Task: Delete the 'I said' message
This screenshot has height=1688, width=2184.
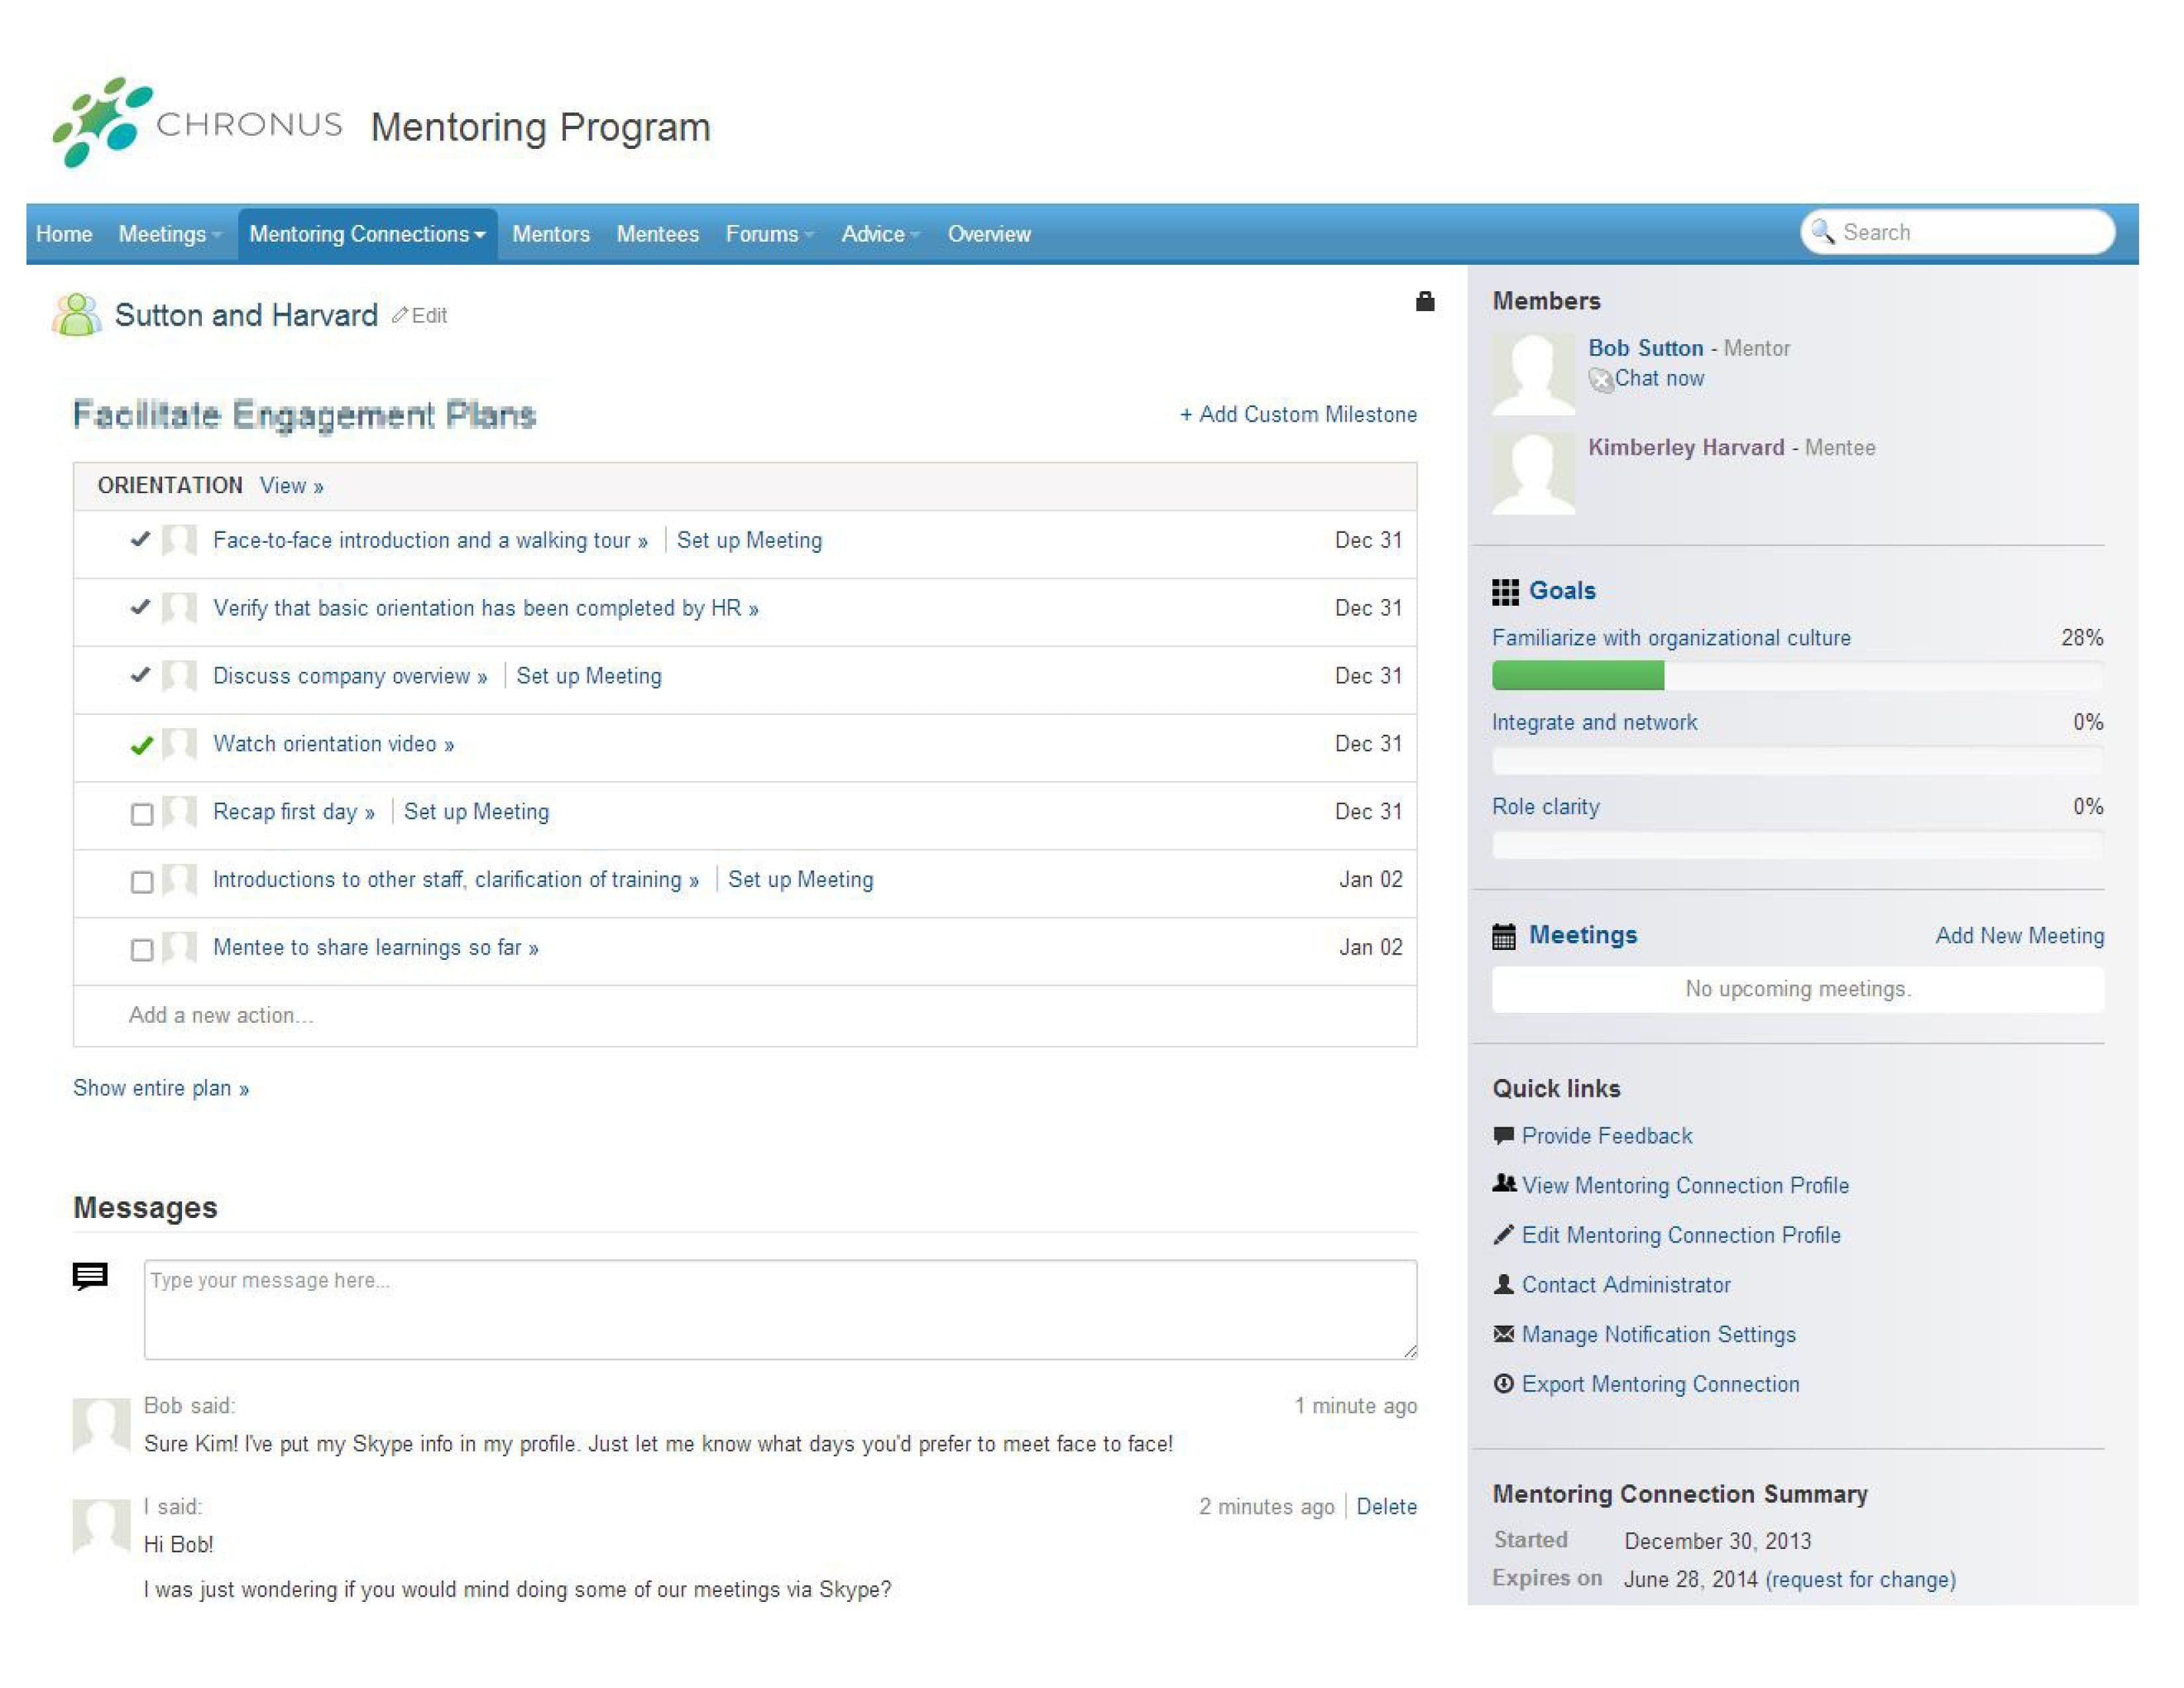Action: [1386, 1507]
